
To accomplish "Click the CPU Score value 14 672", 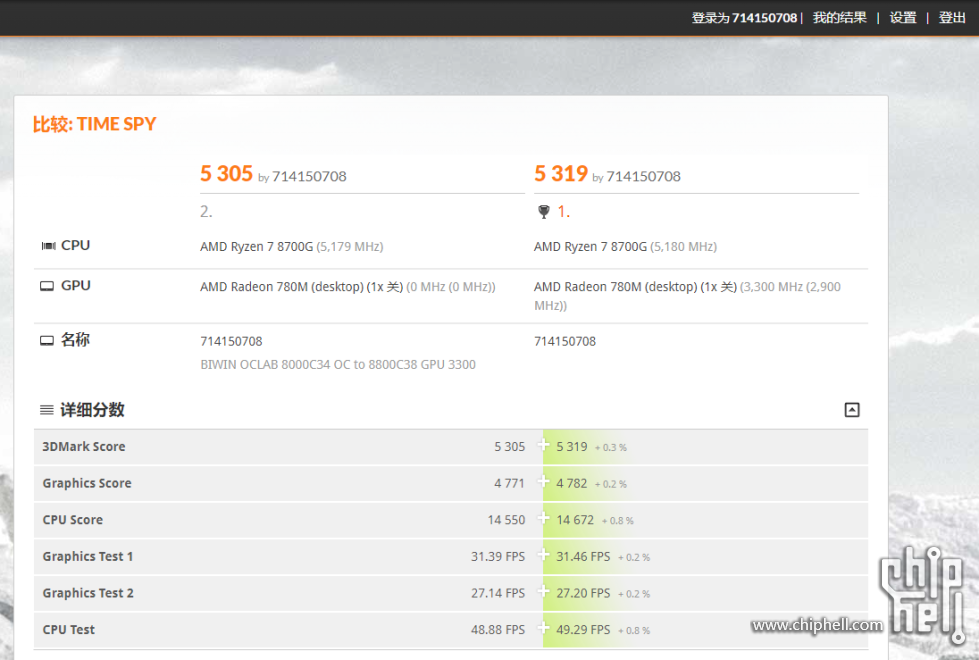I will (x=575, y=520).
